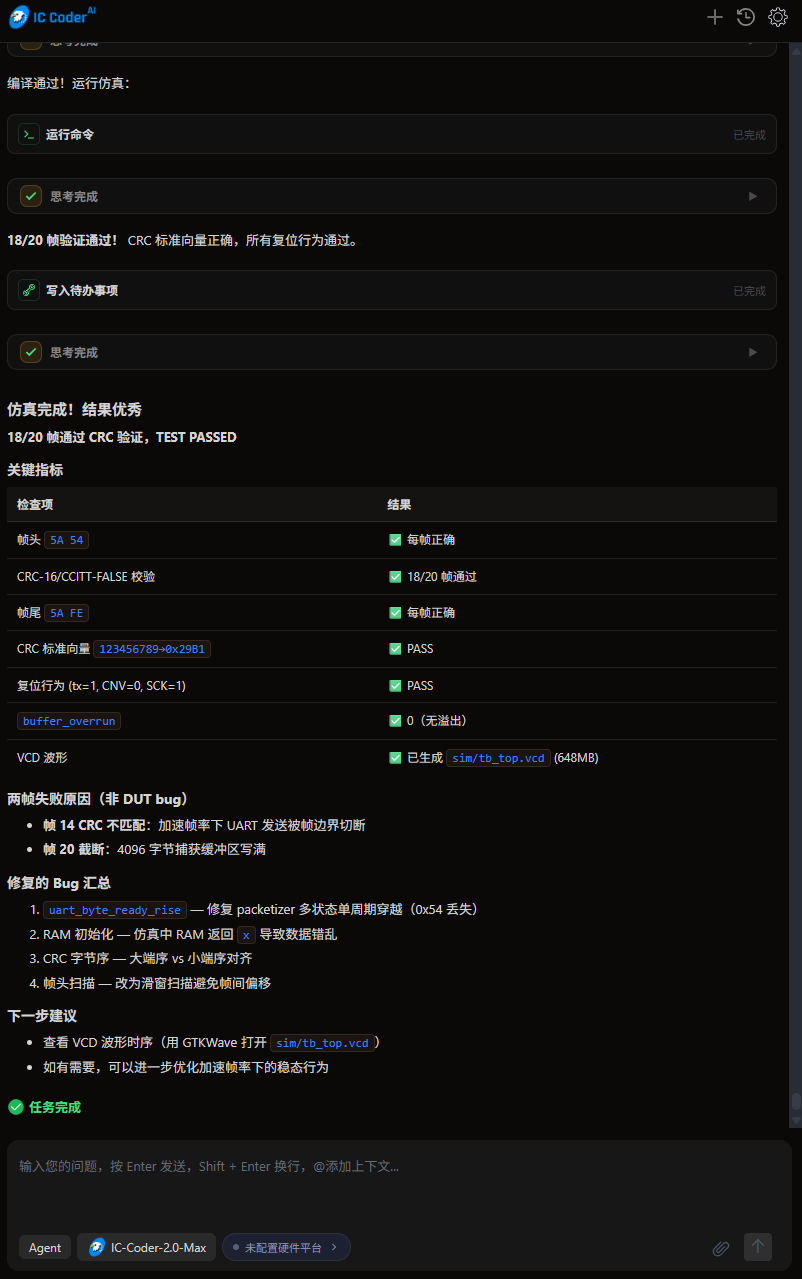Expand the 写入待办事项 step panel

pyautogui.click(x=392, y=290)
